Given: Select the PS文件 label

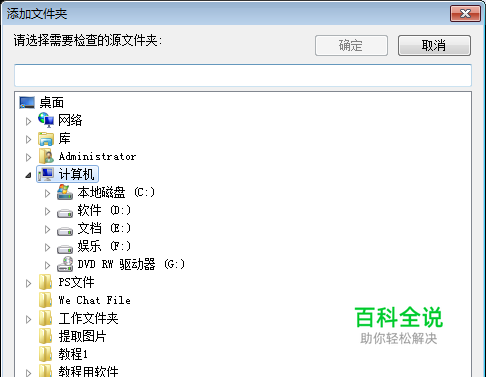Looking at the screenshot, I should coord(76,282).
